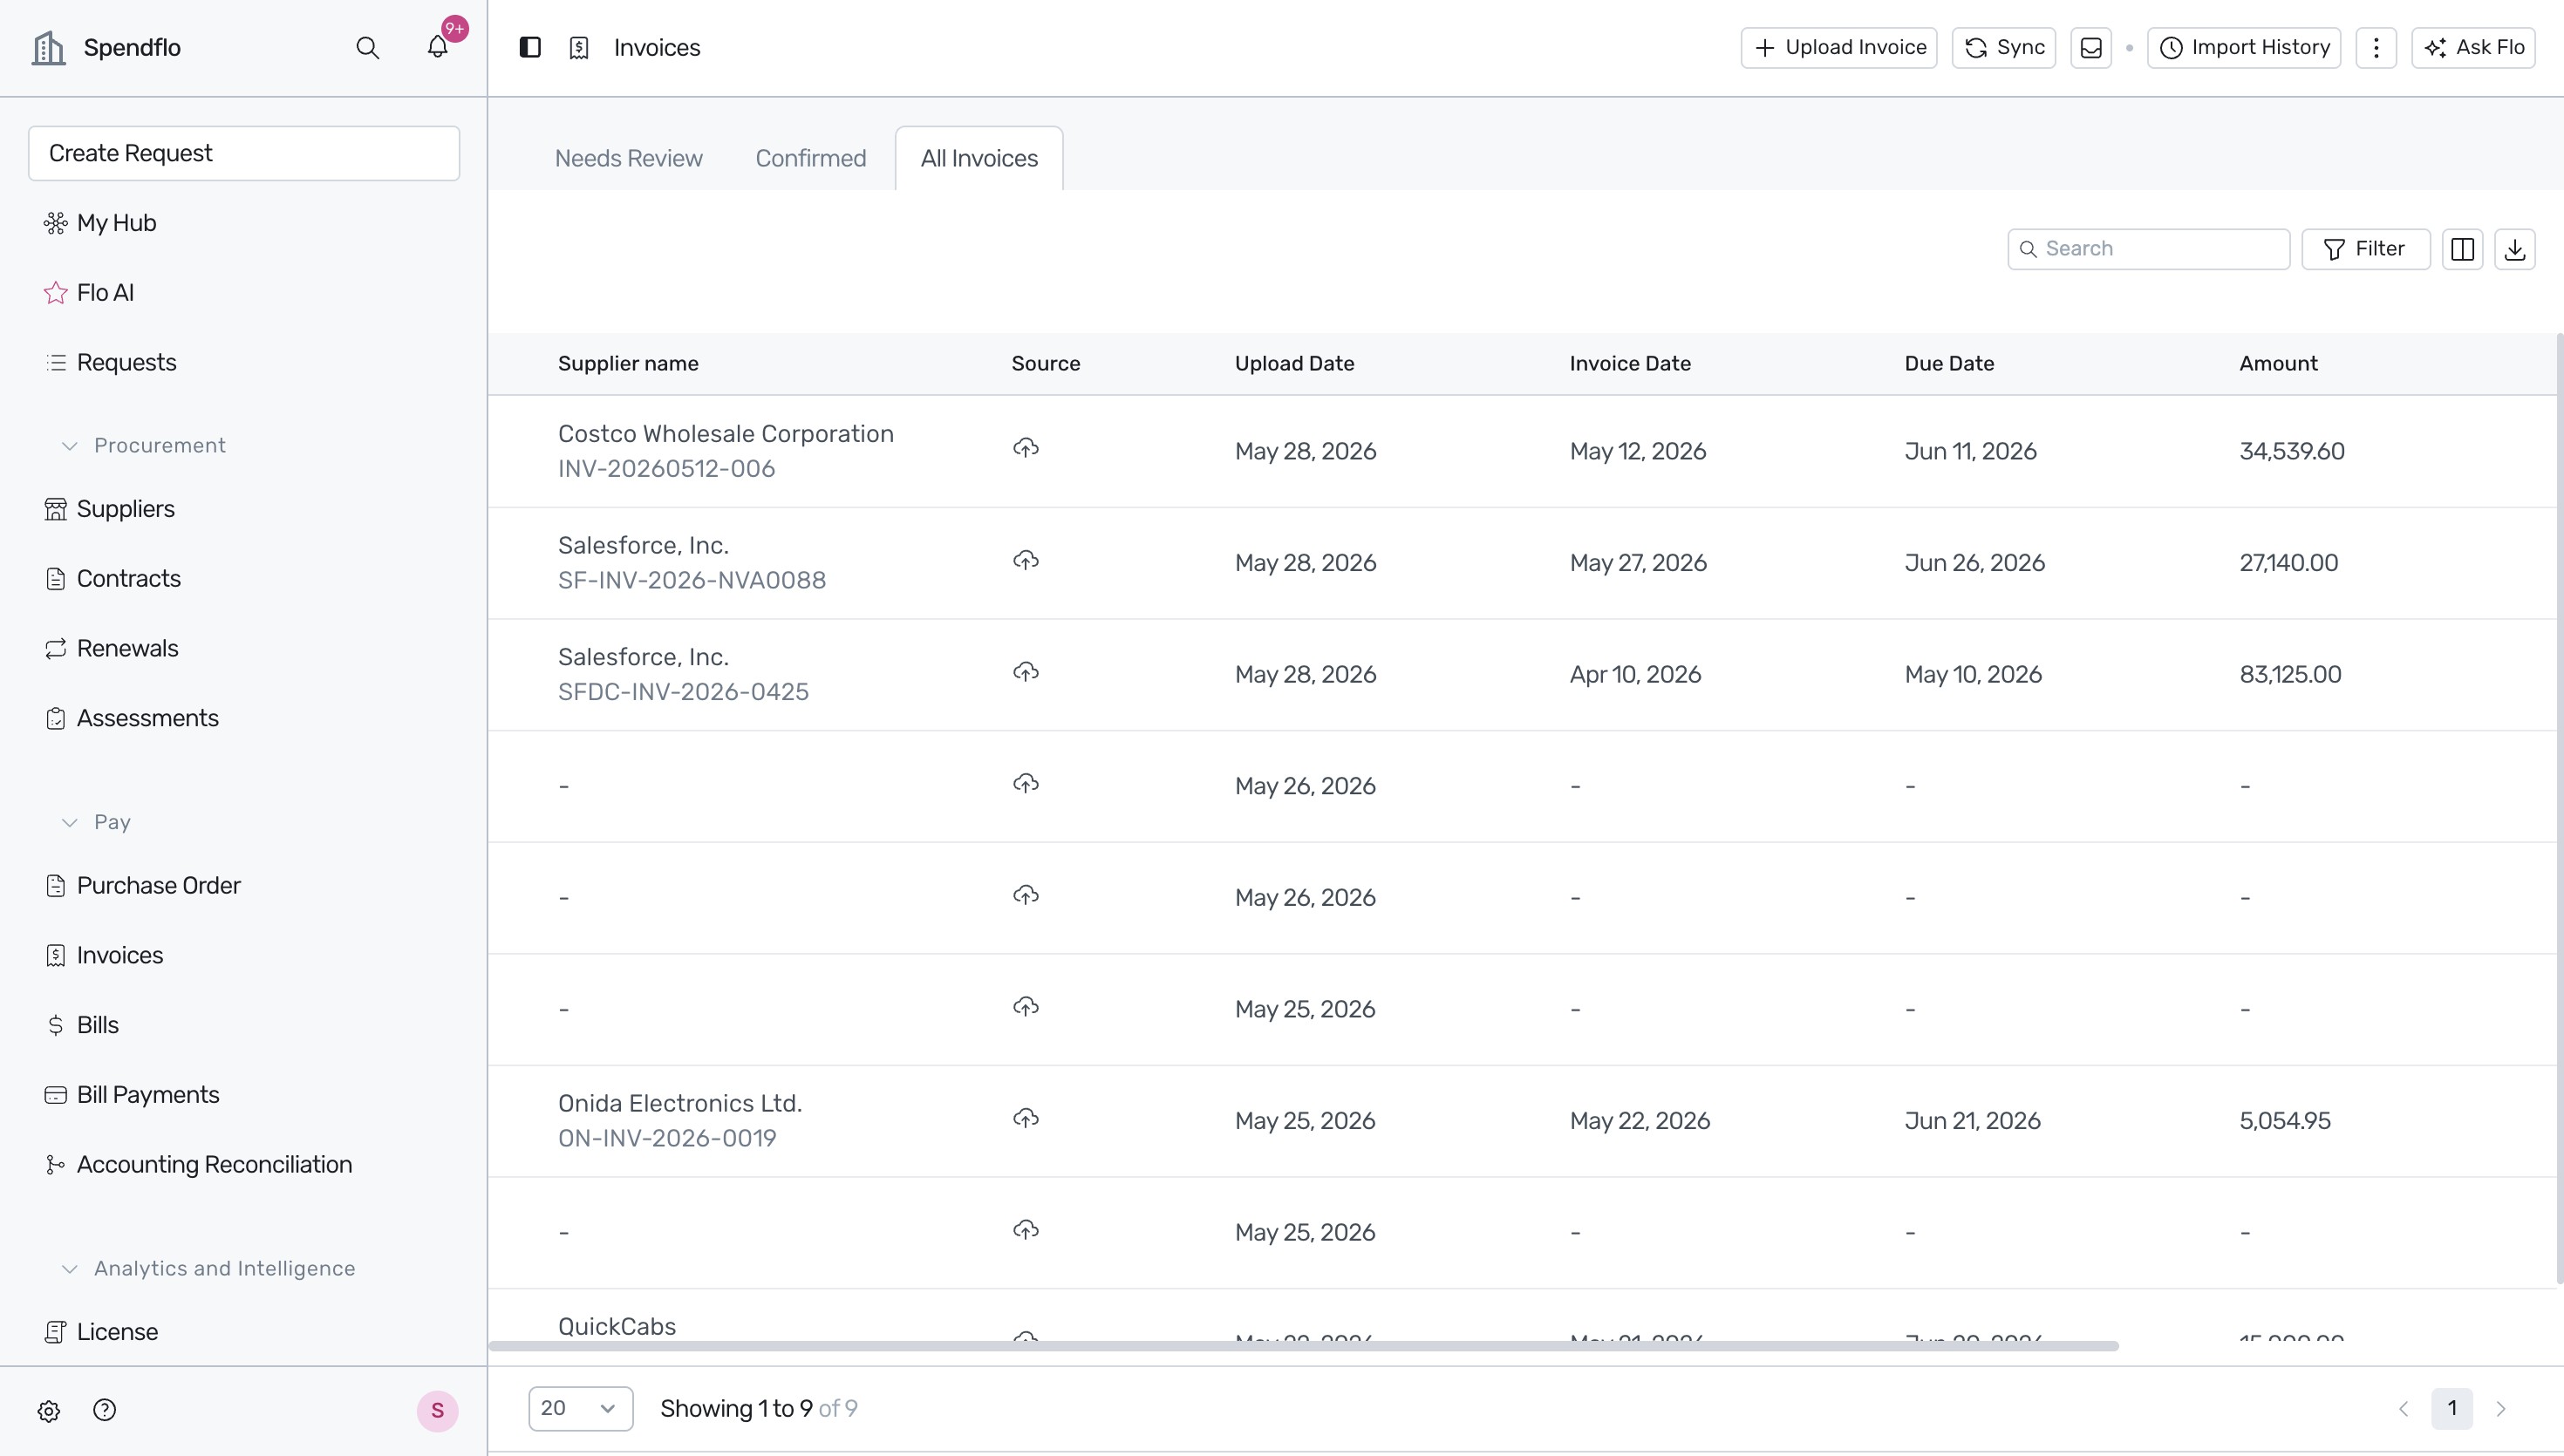Screen dimensions: 2564x1456
Task: Go to previous page arrow
Action: point(2403,1409)
